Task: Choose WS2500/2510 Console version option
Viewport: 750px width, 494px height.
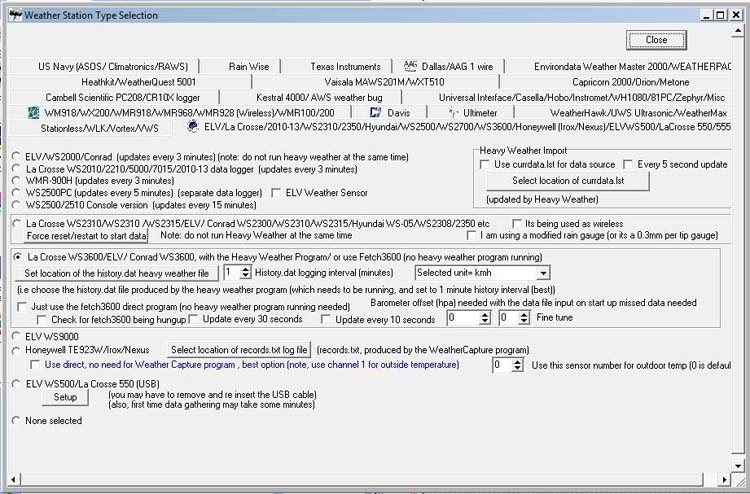Action: pos(16,205)
